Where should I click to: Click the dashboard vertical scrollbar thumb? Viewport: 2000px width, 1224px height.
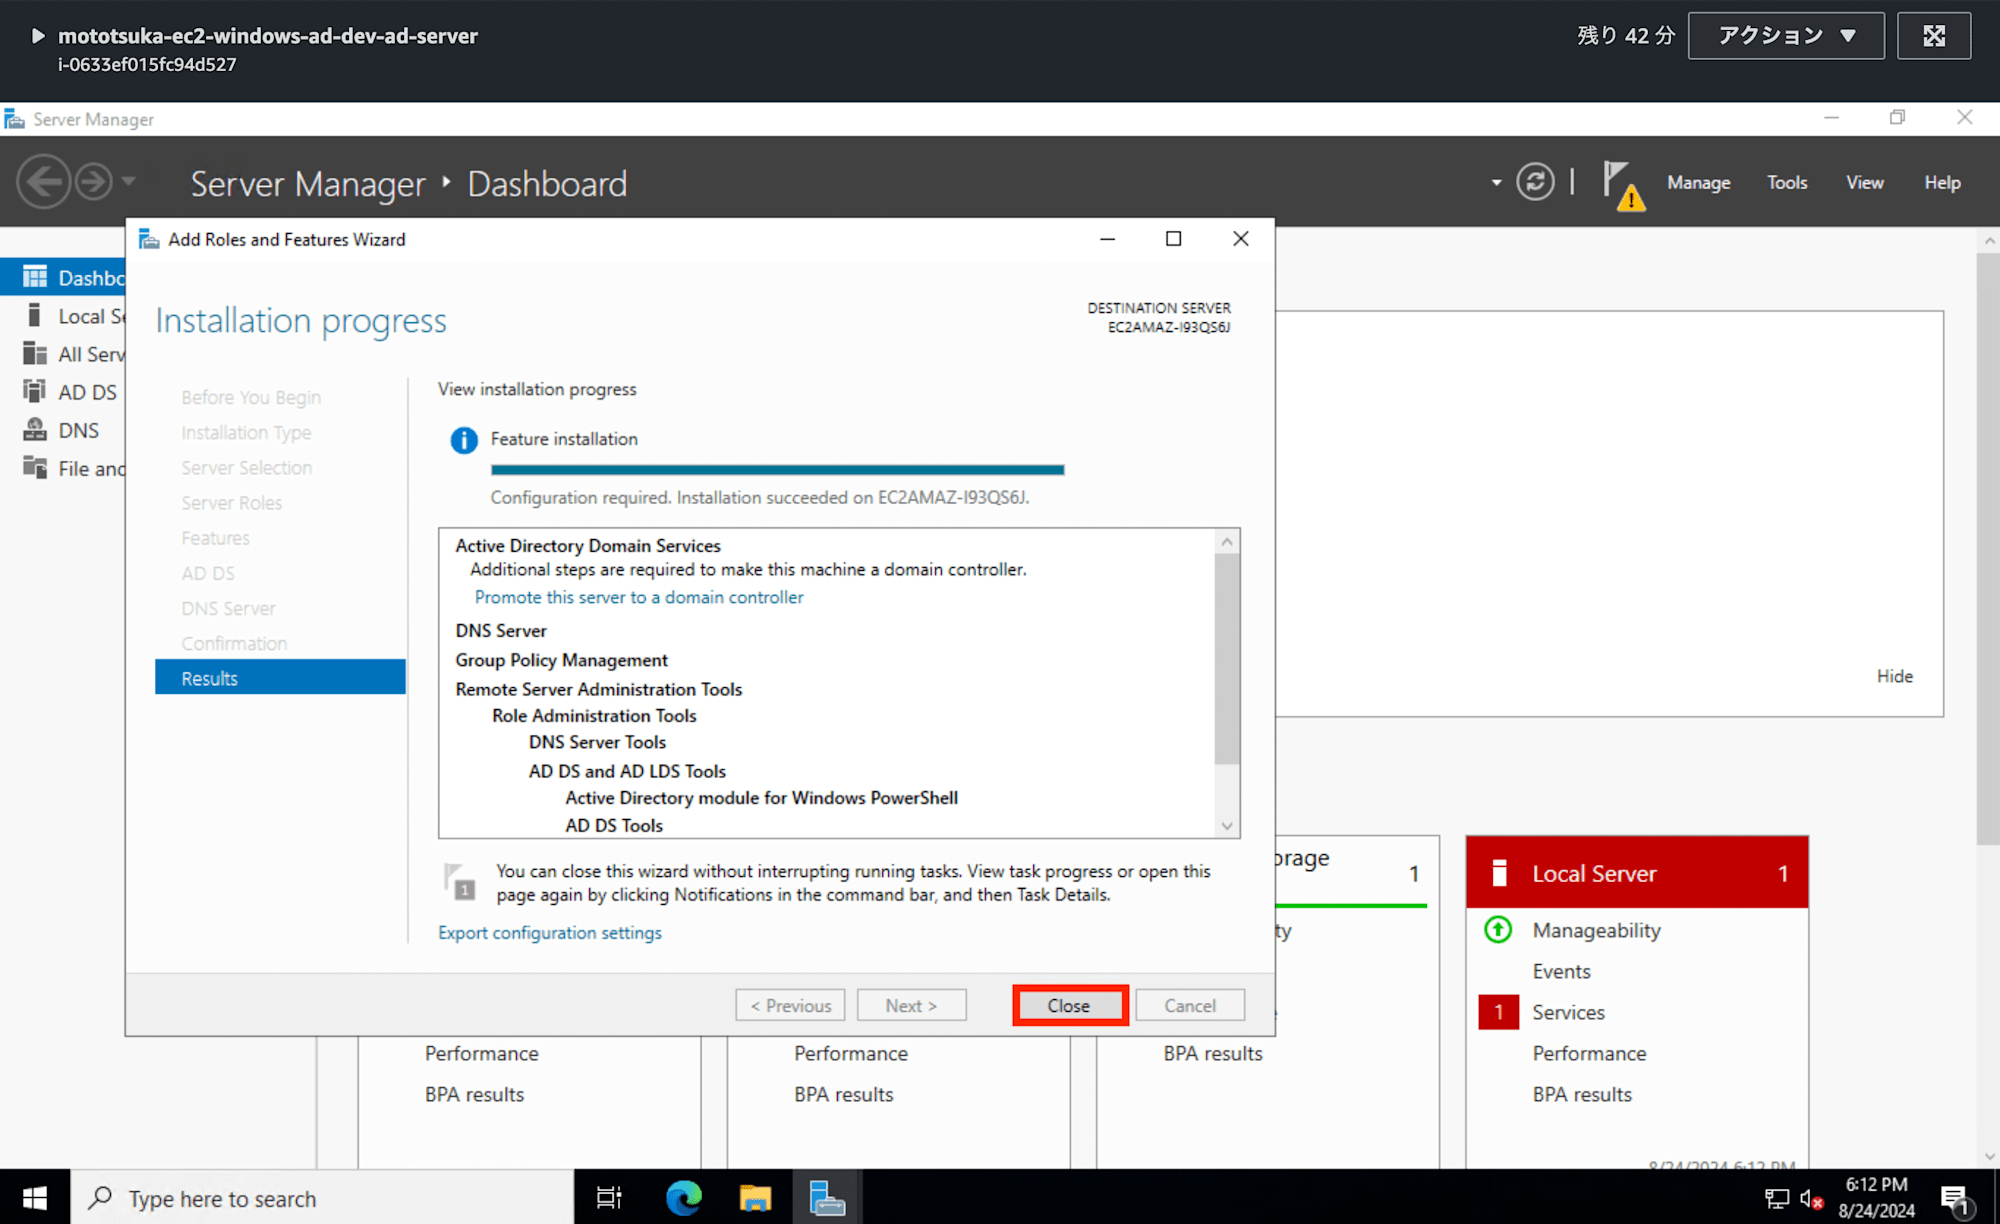pos(1988,548)
